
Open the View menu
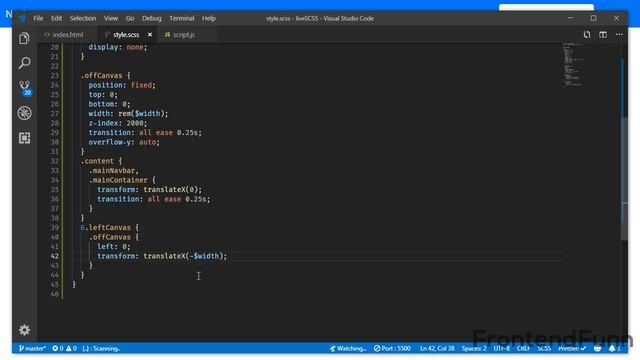[111, 18]
